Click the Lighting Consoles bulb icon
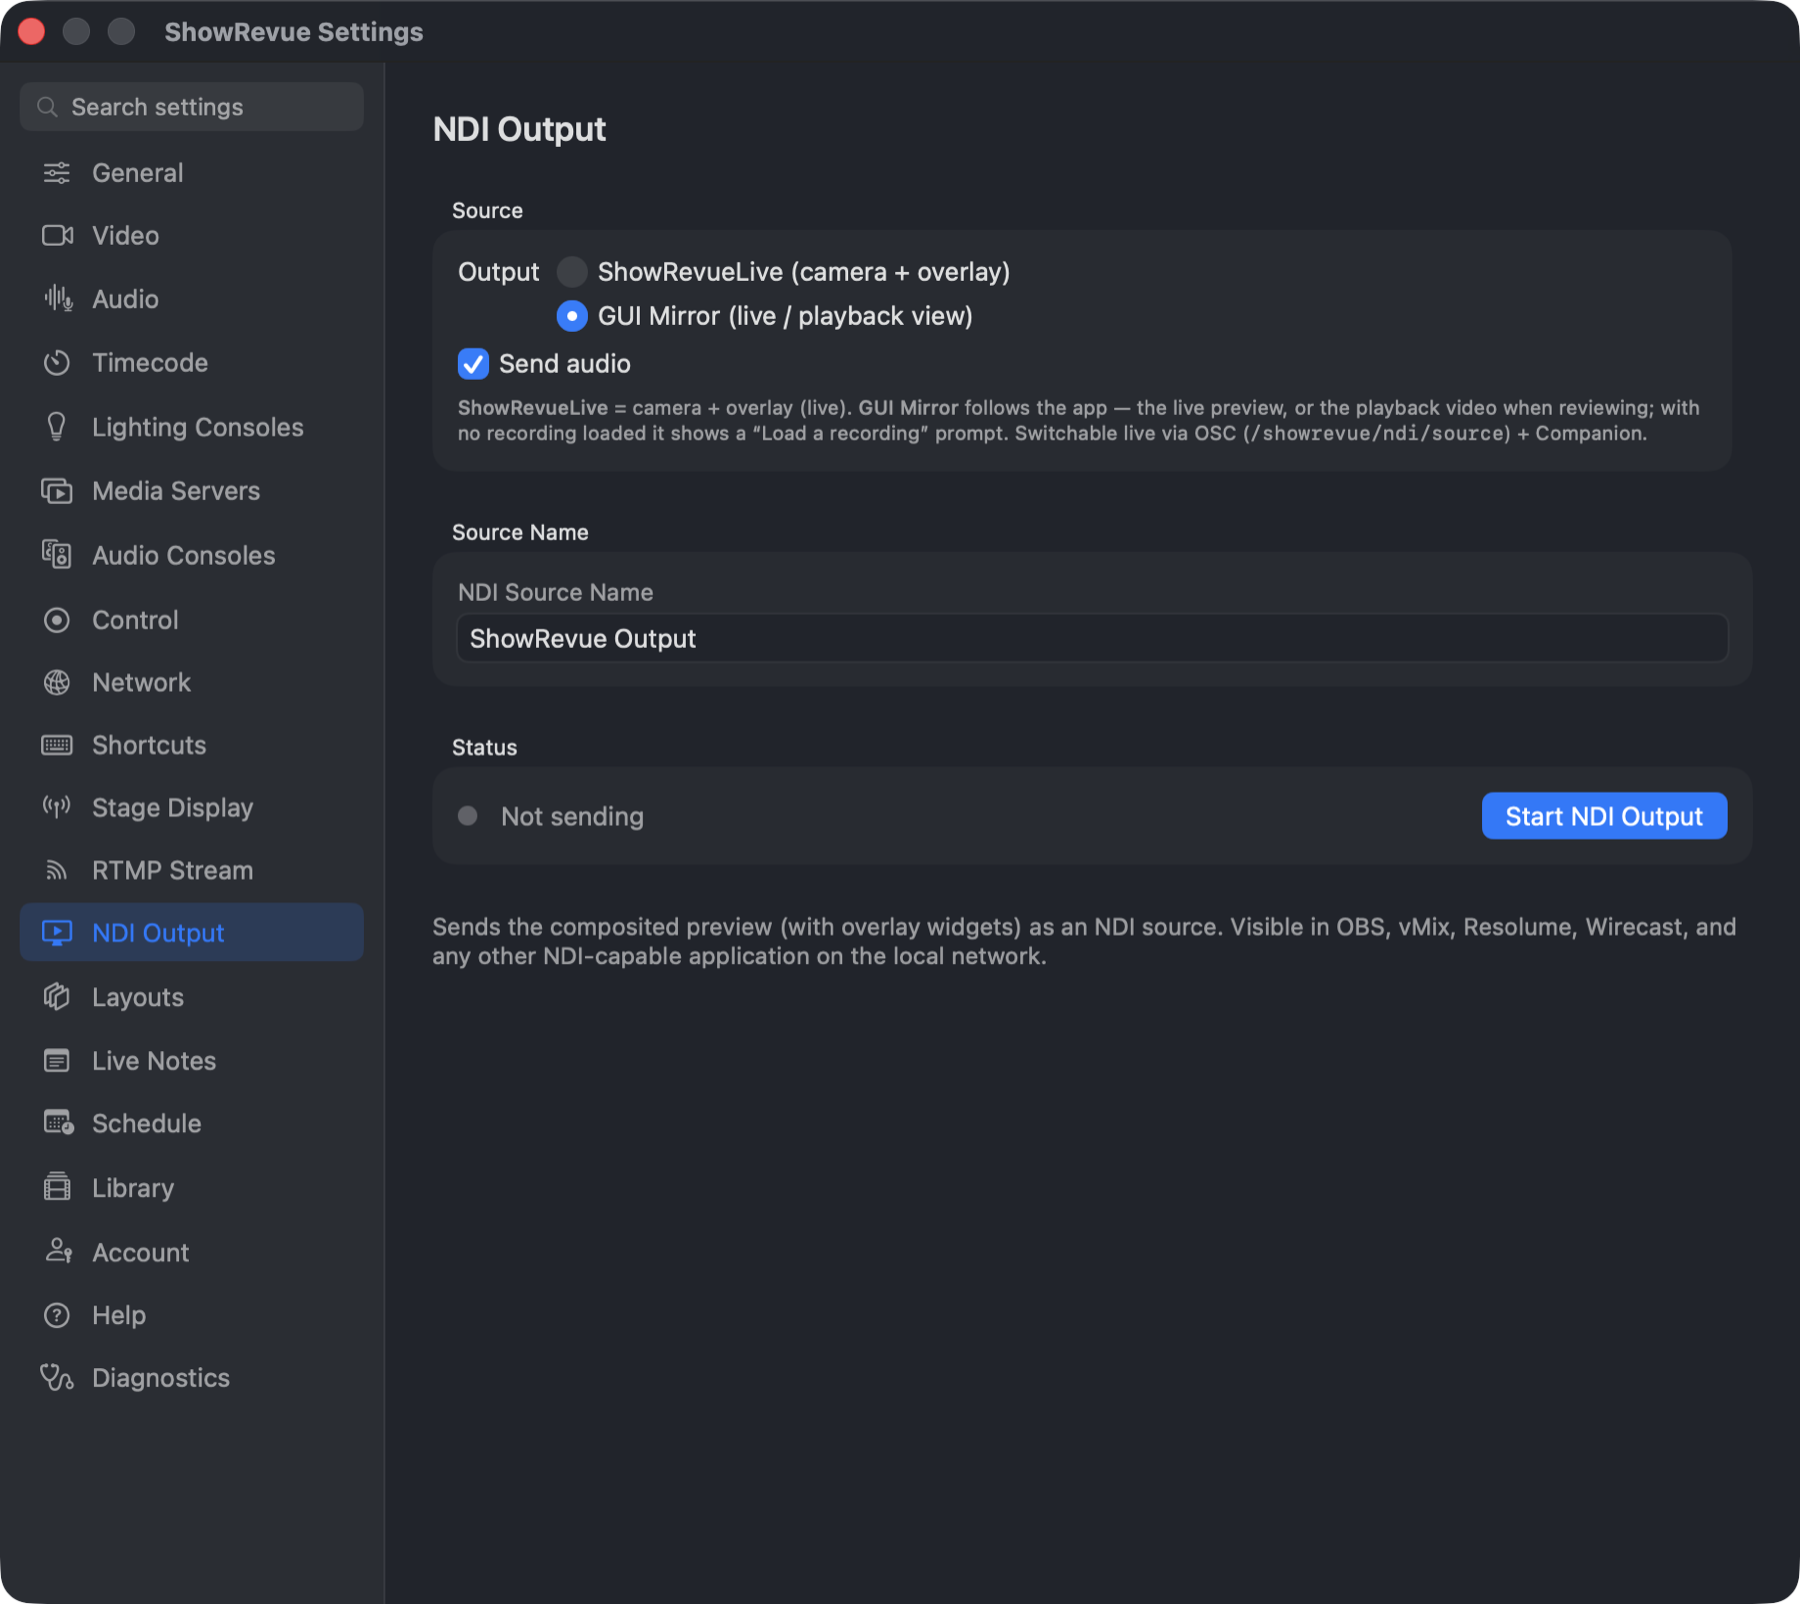This screenshot has height=1604, width=1800. click(57, 427)
